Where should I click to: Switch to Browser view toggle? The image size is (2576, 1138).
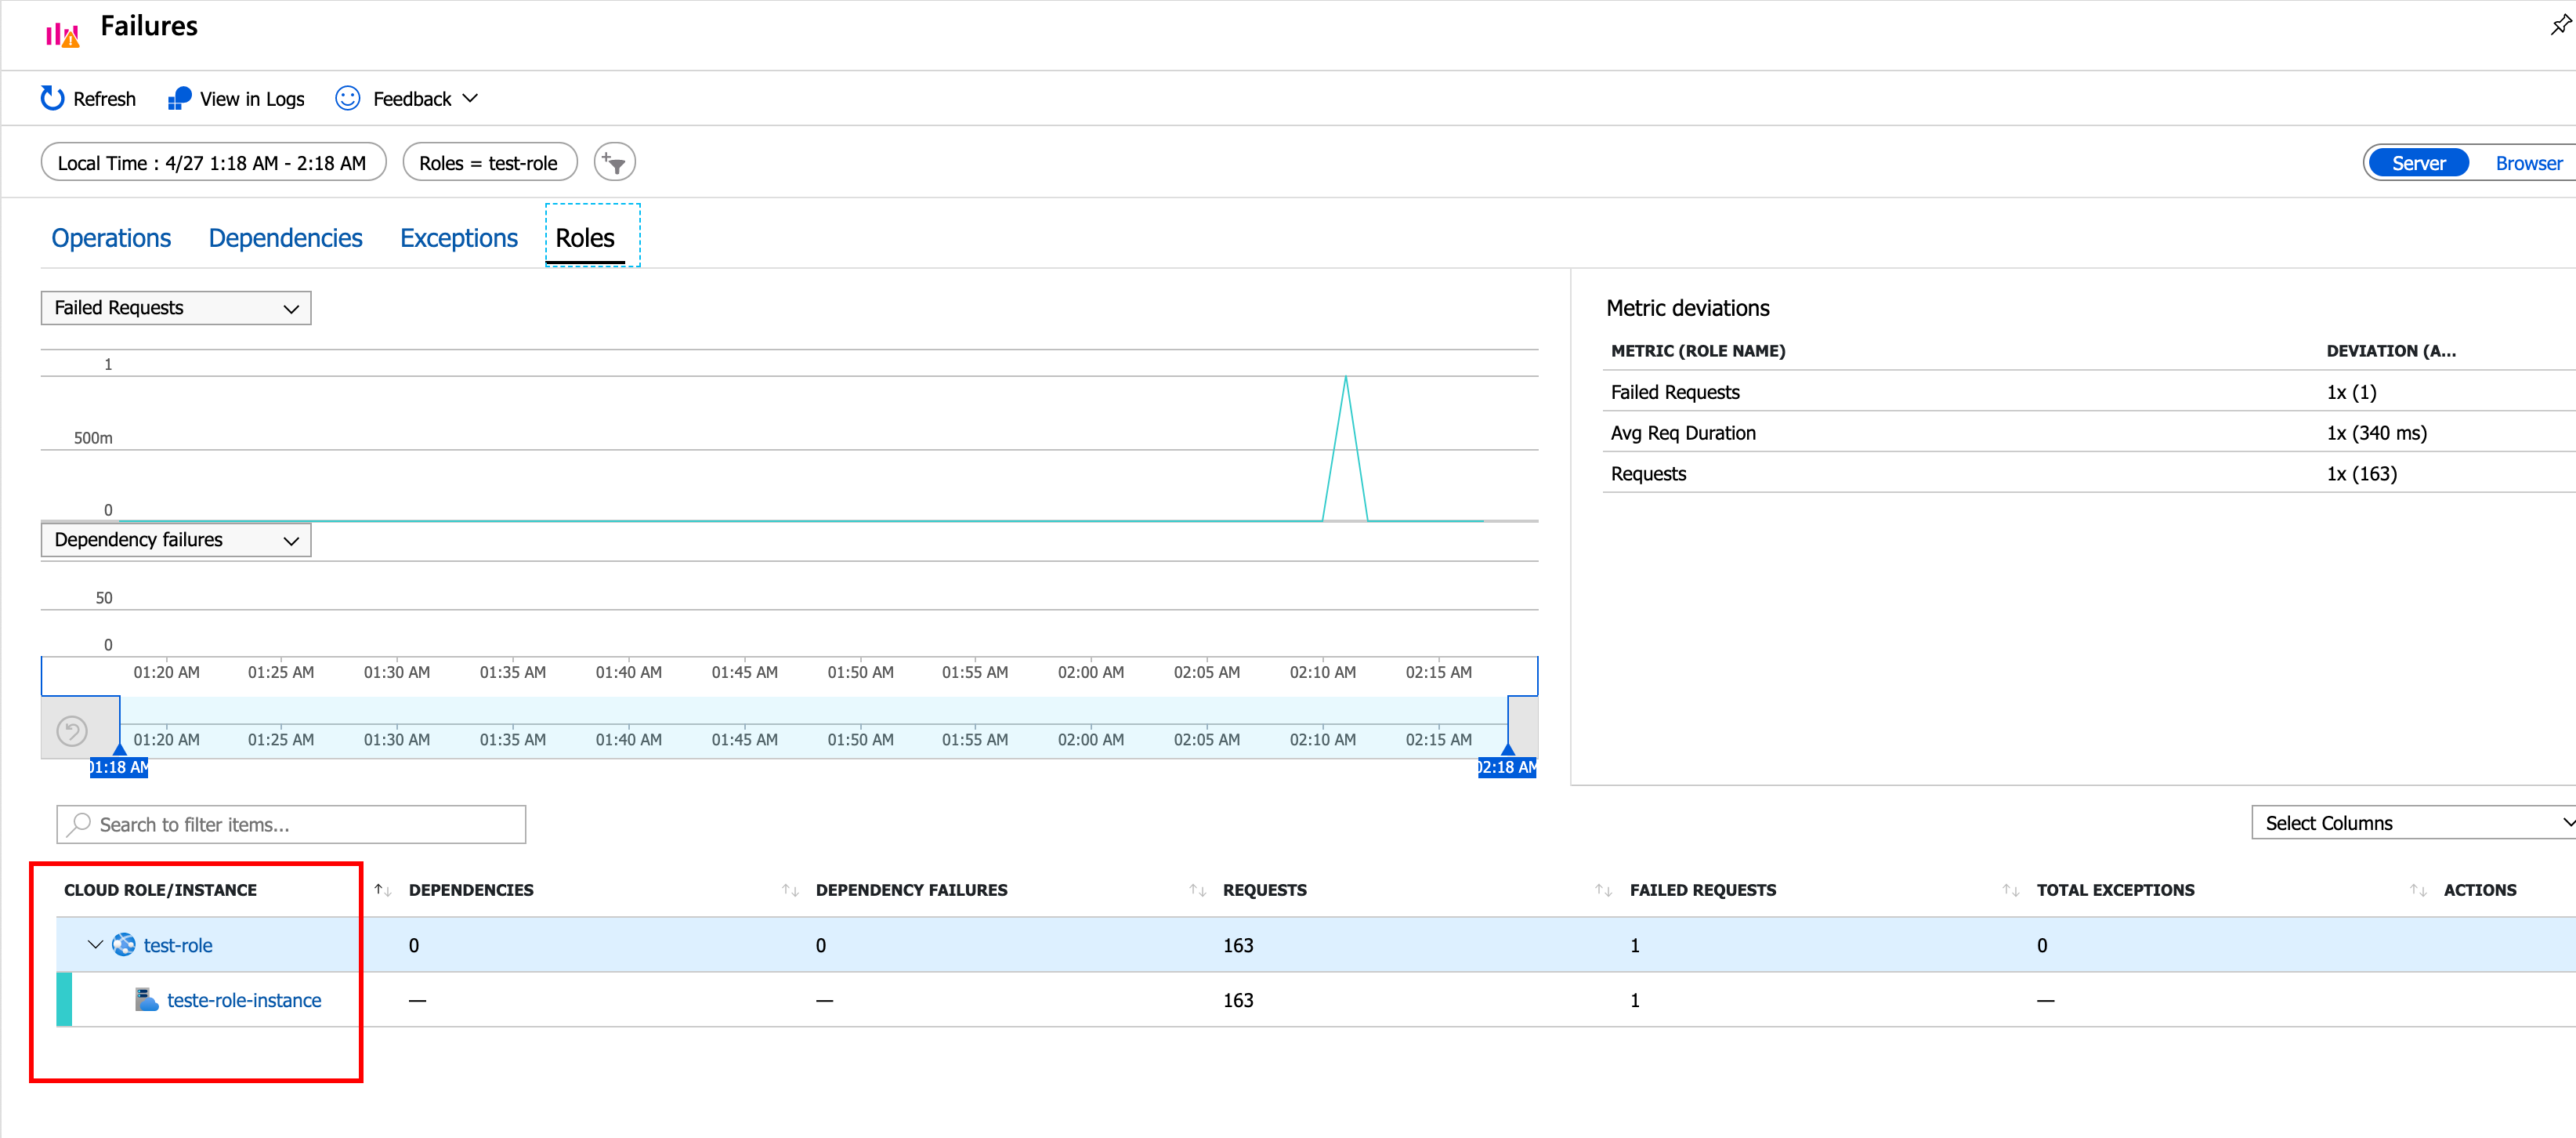click(2527, 163)
